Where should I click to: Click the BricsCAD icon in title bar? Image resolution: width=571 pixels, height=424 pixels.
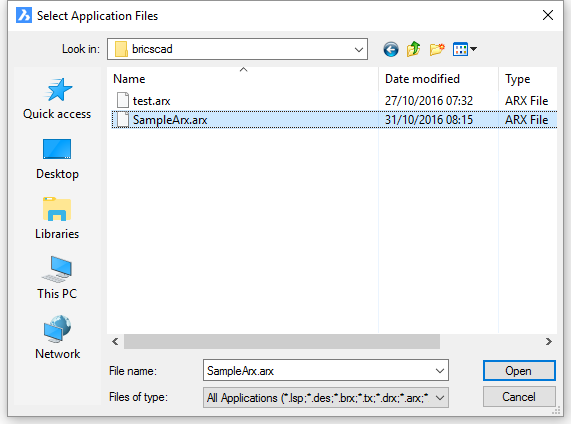tap(24, 15)
